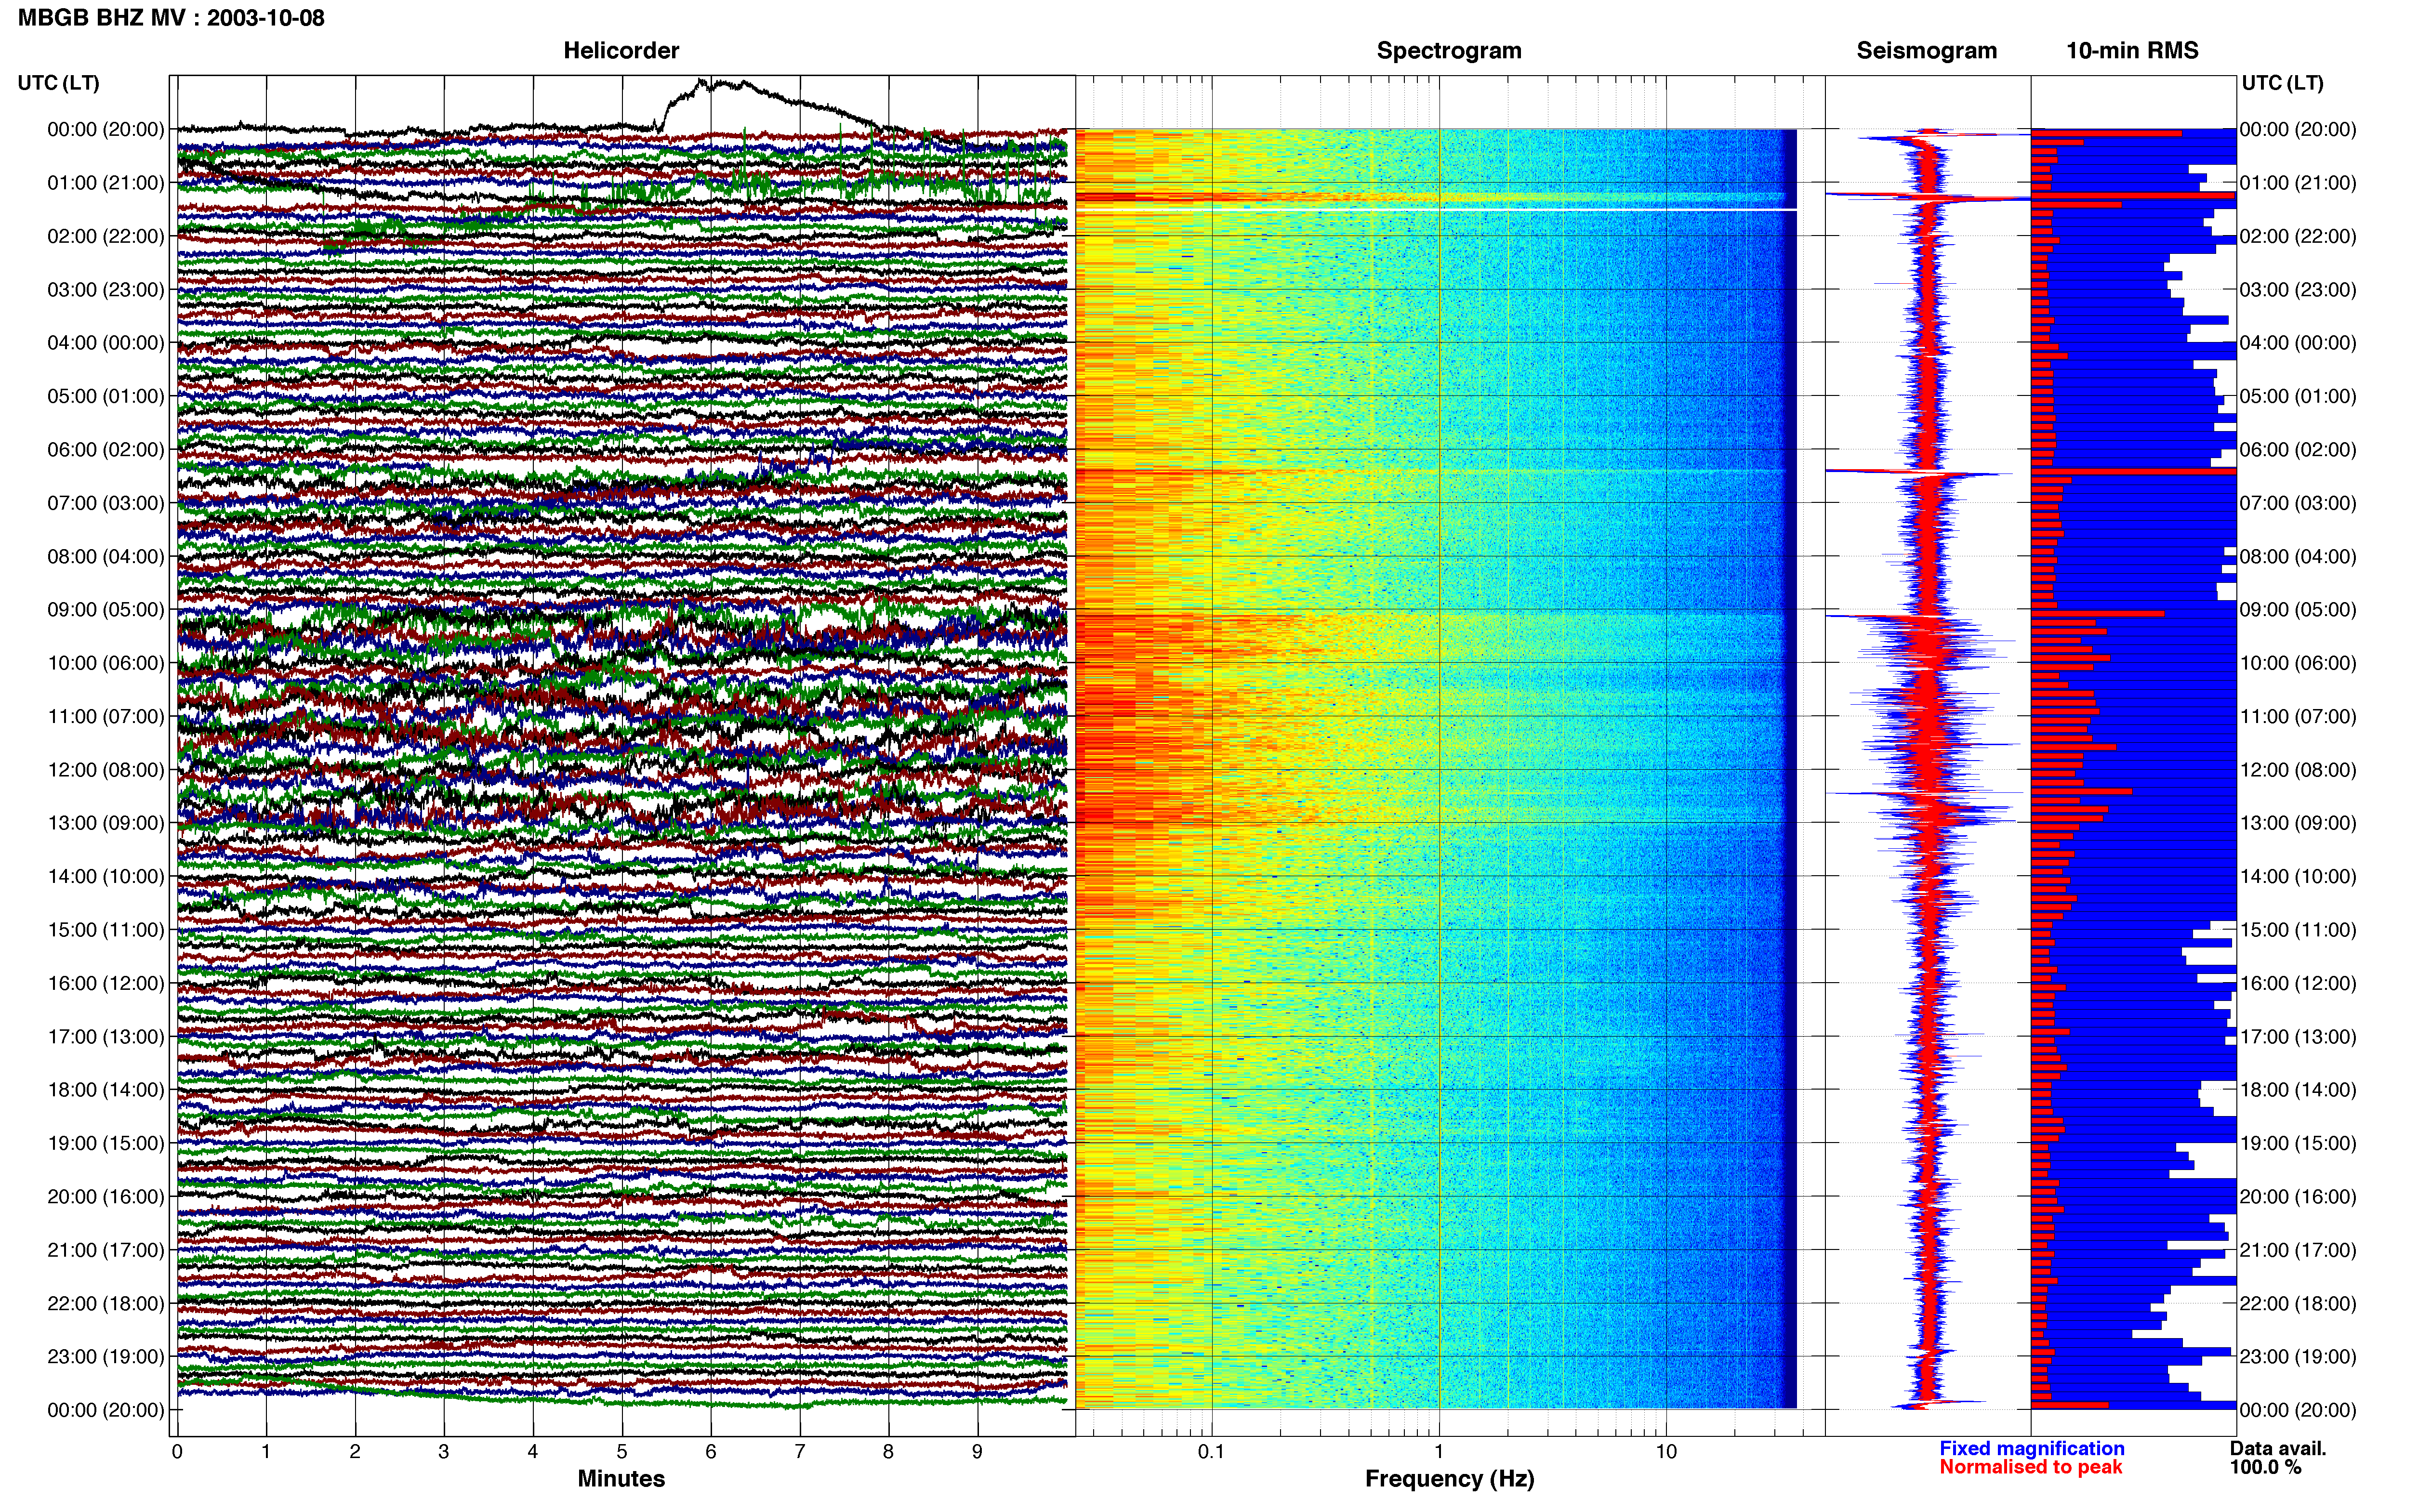Click the left 01:00 (21:00) time label
The width and height of the screenshot is (2418, 1512).
(106, 183)
